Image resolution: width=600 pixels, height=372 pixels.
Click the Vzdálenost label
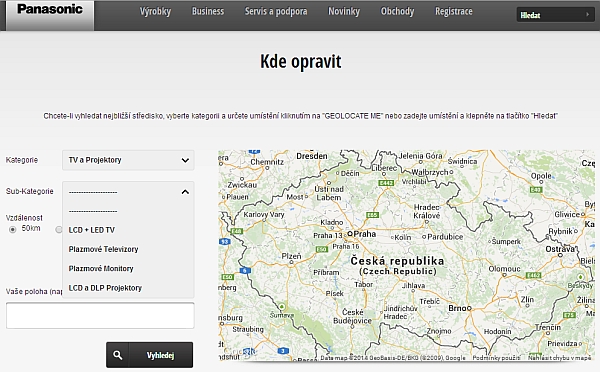coord(24,218)
